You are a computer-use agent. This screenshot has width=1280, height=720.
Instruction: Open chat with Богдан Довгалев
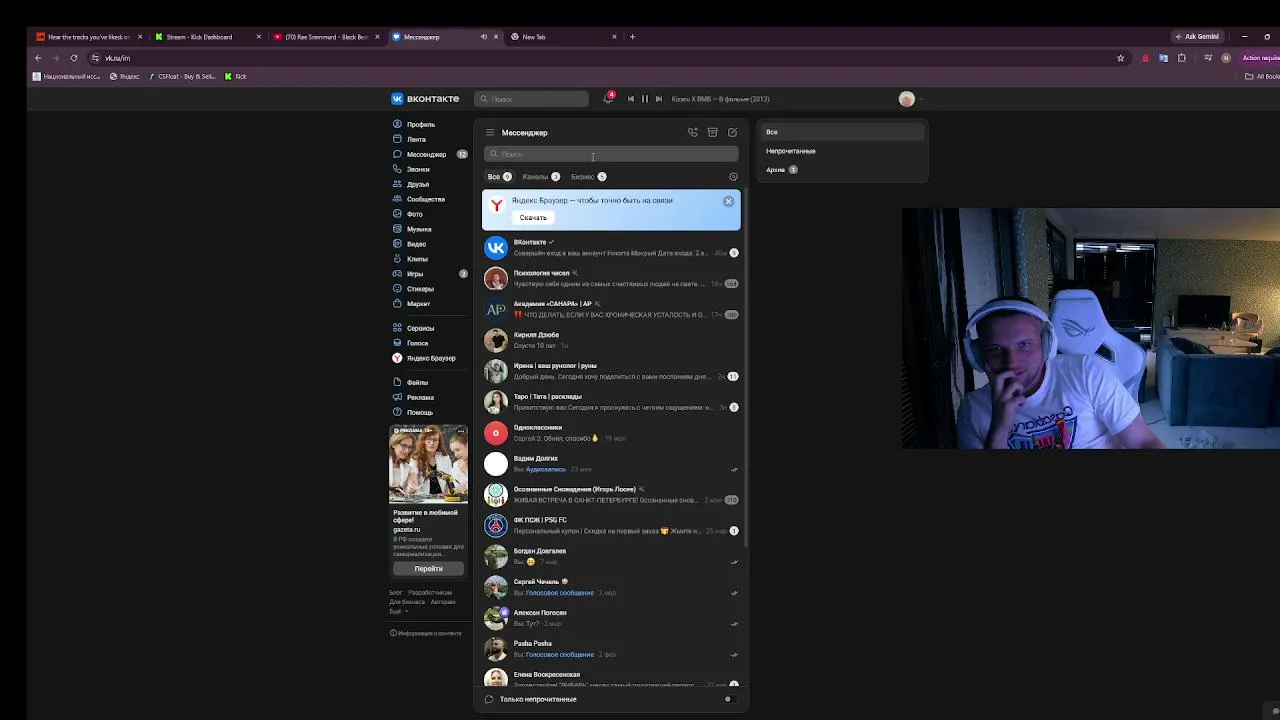click(x=611, y=556)
